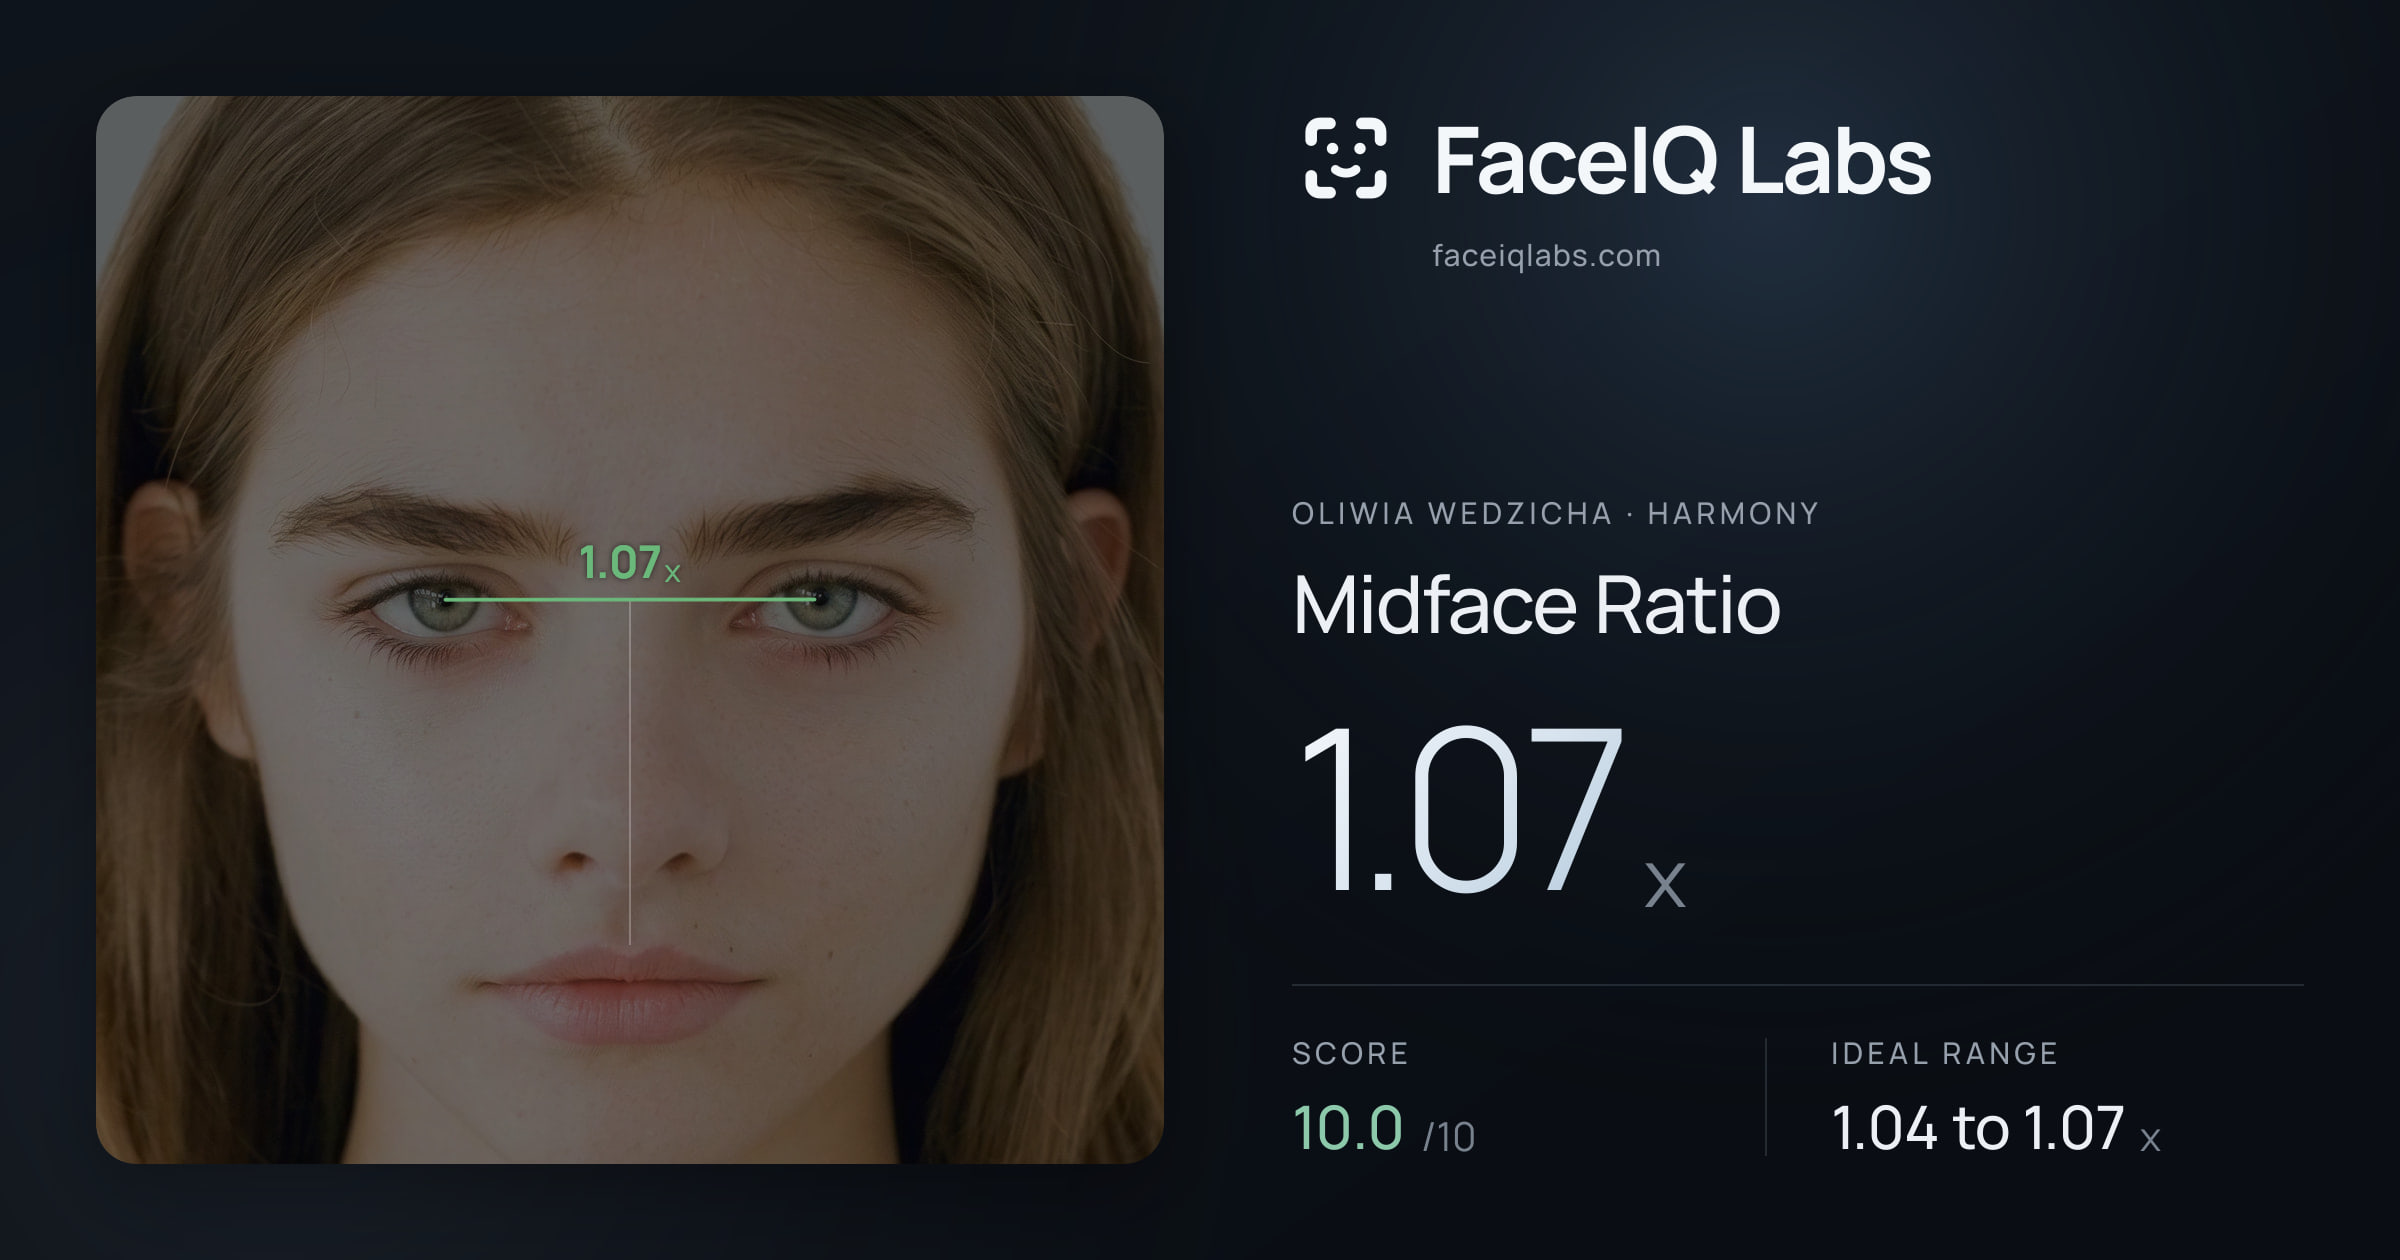This screenshot has height=1260, width=2400.
Task: Click the 1.04 to 1.07 x range value
Action: coord(1996,1129)
